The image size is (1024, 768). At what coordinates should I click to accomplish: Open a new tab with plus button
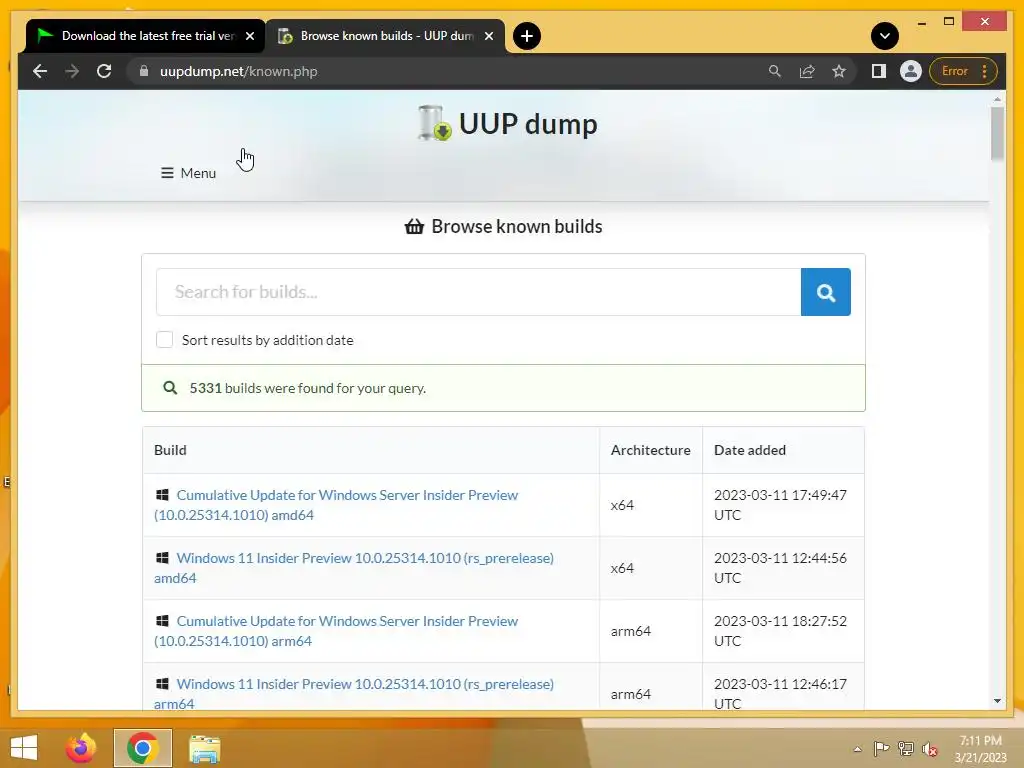pos(527,36)
